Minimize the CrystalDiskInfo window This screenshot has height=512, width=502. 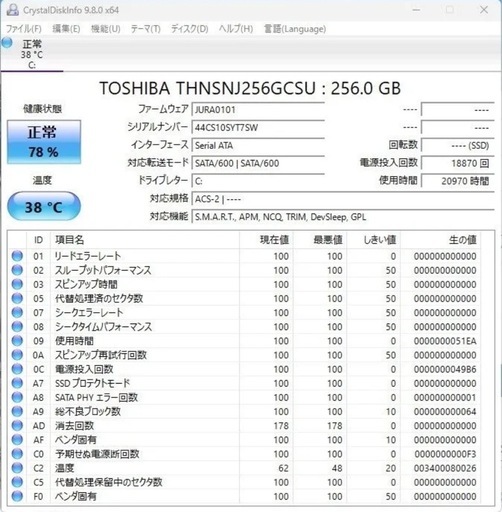point(416,10)
